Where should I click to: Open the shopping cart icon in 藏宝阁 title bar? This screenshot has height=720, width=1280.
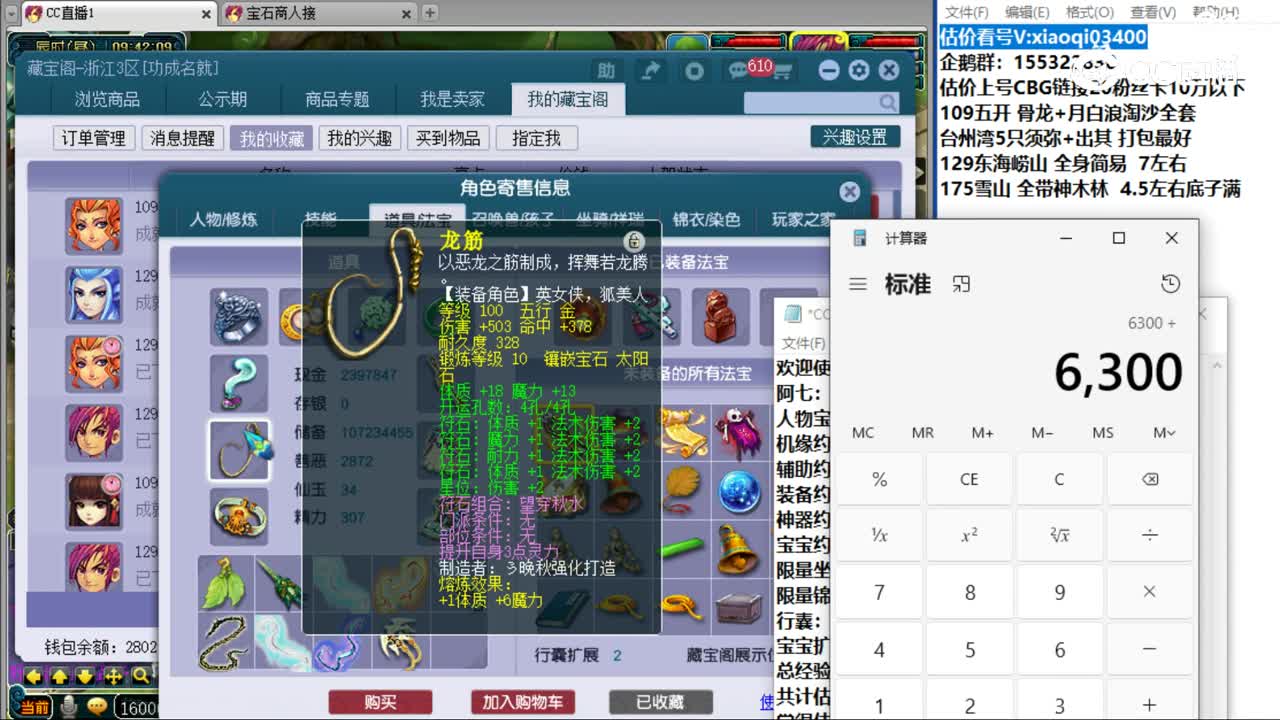(783, 72)
